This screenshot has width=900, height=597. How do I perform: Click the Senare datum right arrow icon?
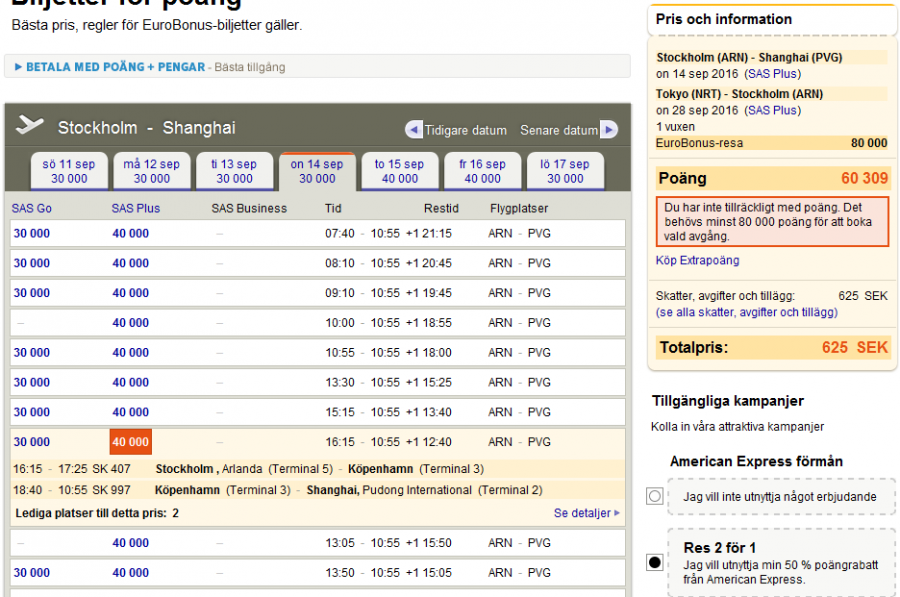pos(608,130)
